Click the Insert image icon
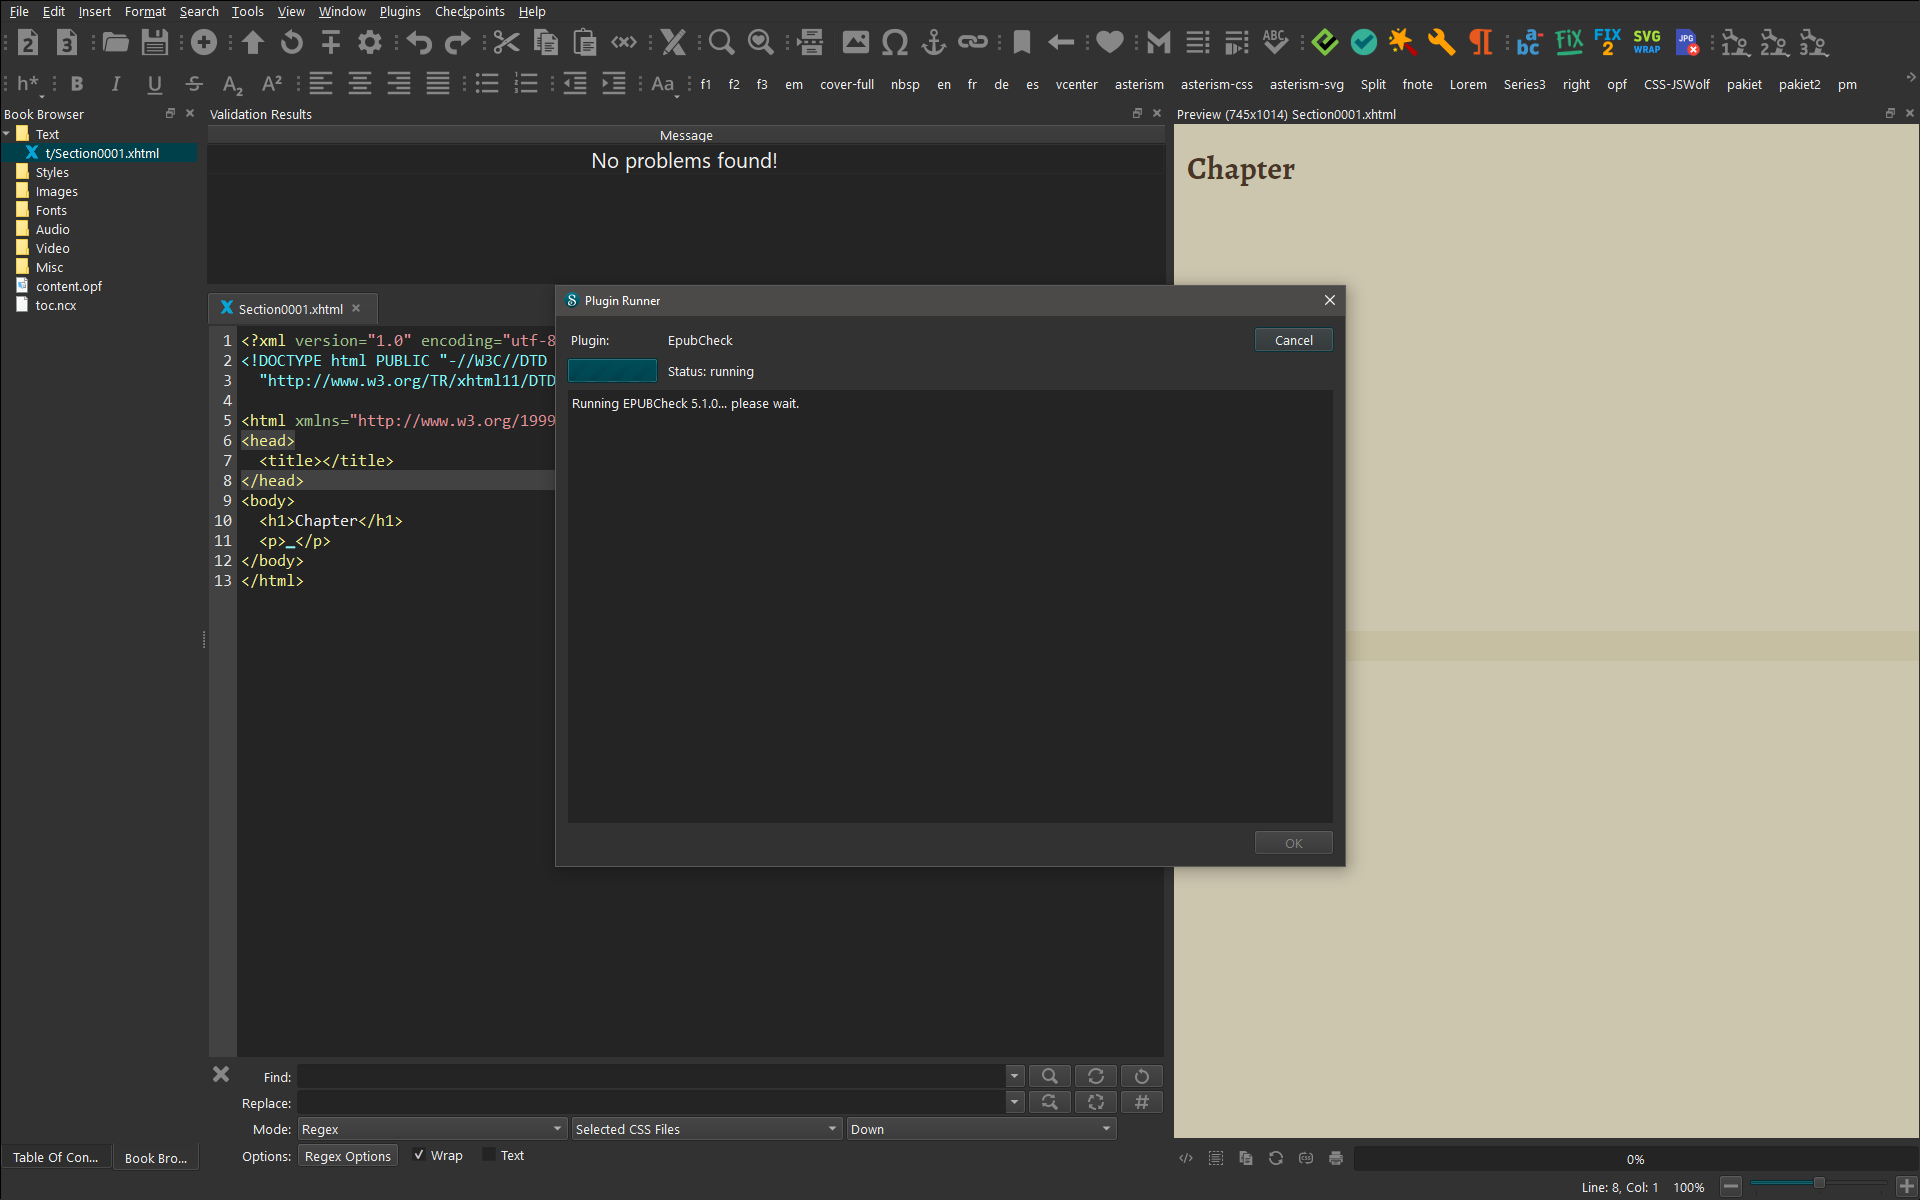Viewport: 1920px width, 1200px height. click(855, 42)
